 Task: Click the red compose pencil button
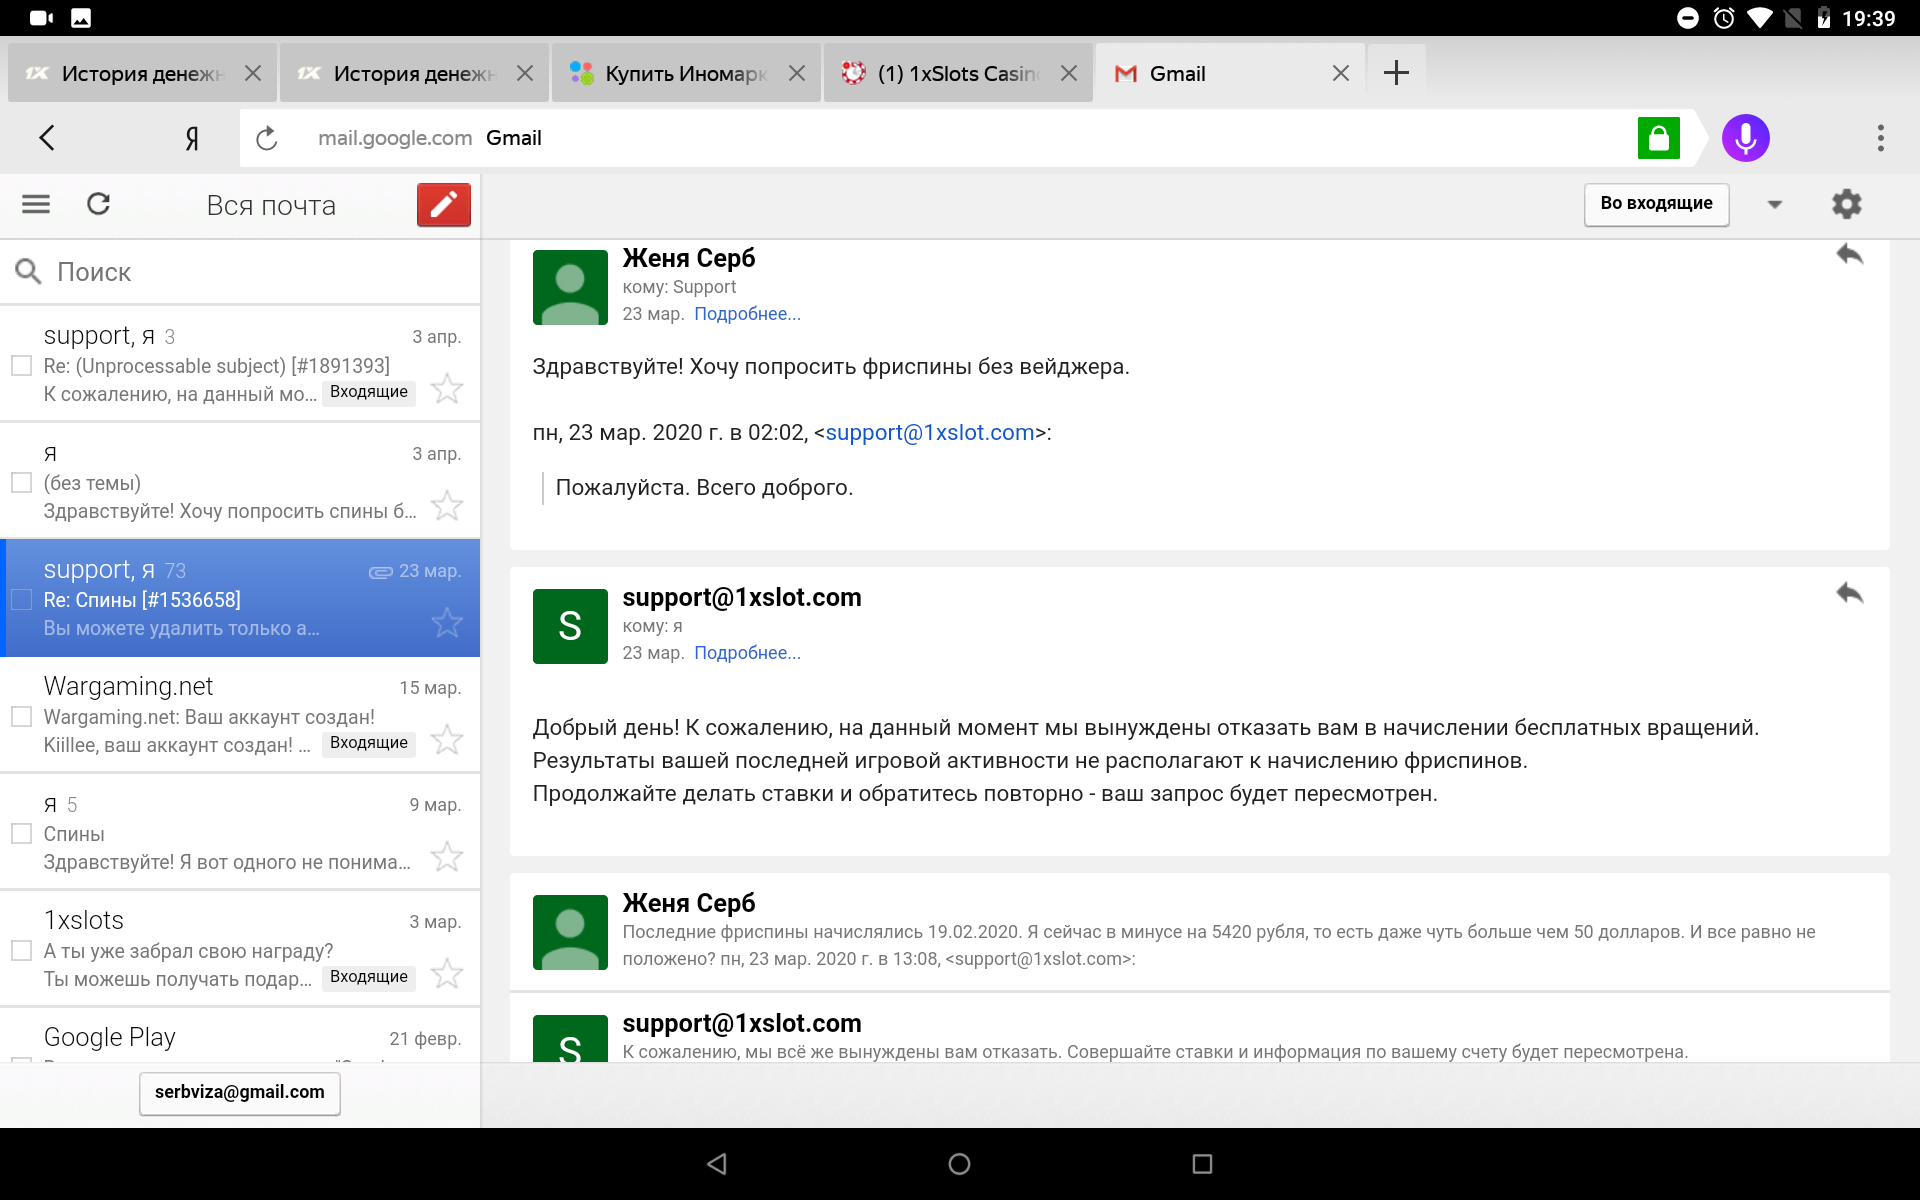pos(443,205)
